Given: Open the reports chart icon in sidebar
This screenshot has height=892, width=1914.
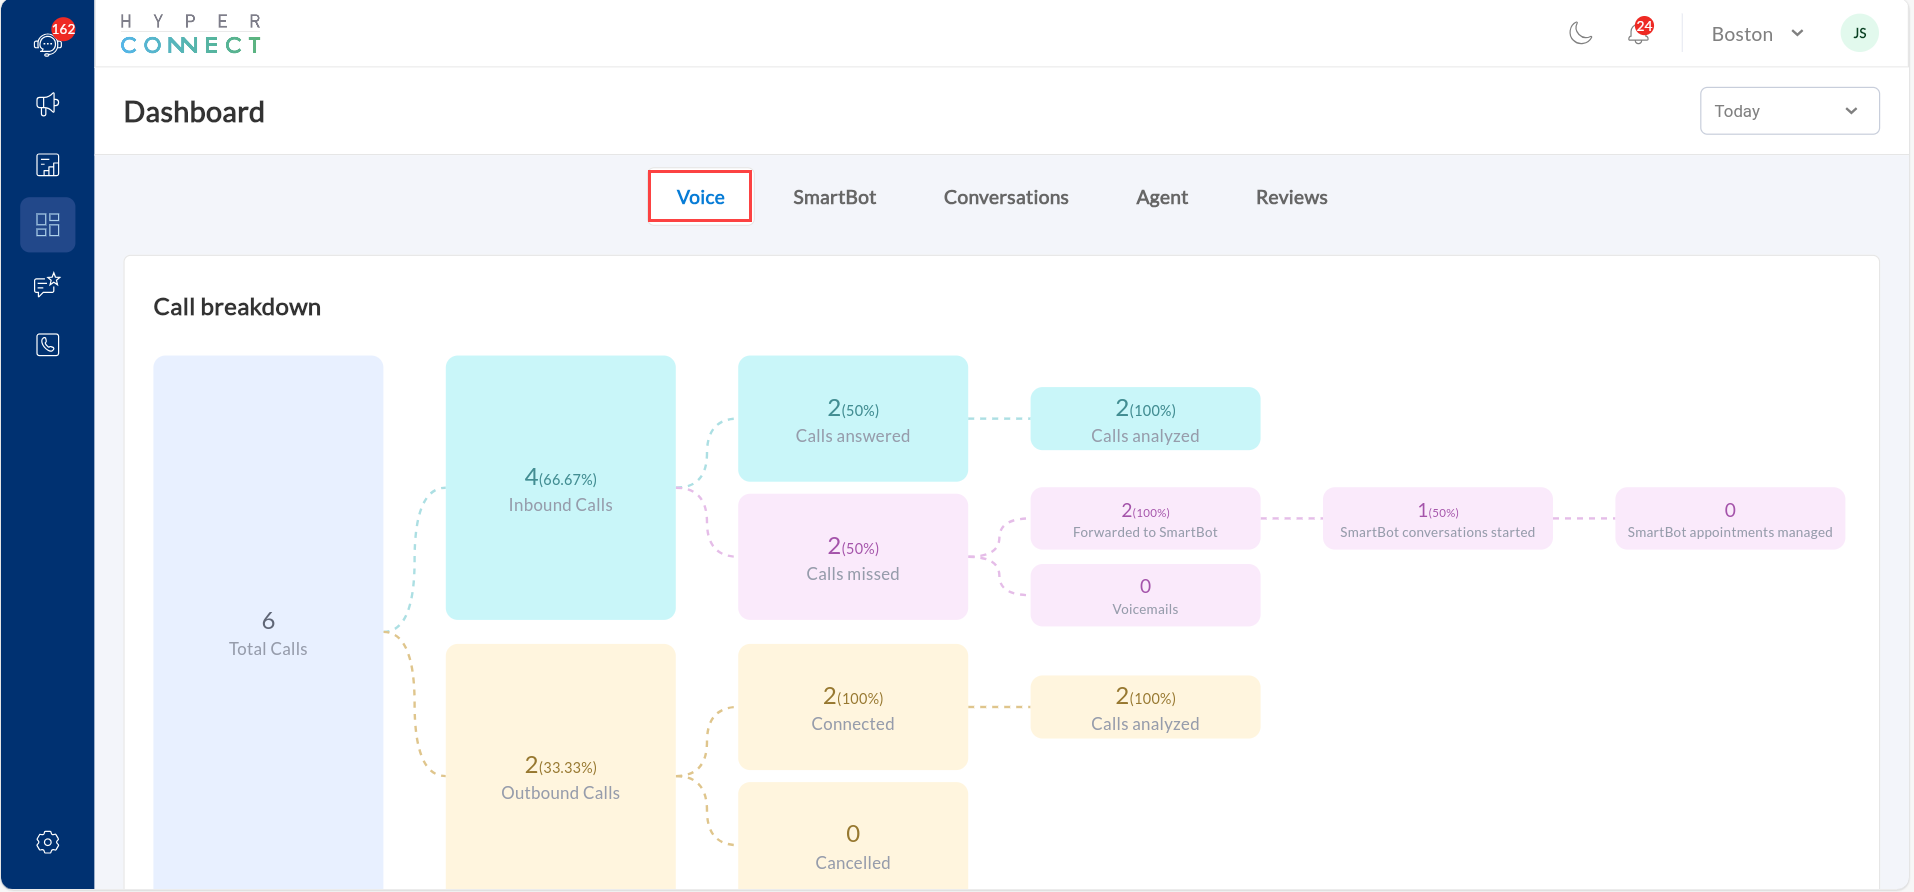Looking at the screenshot, I should pyautogui.click(x=48, y=165).
